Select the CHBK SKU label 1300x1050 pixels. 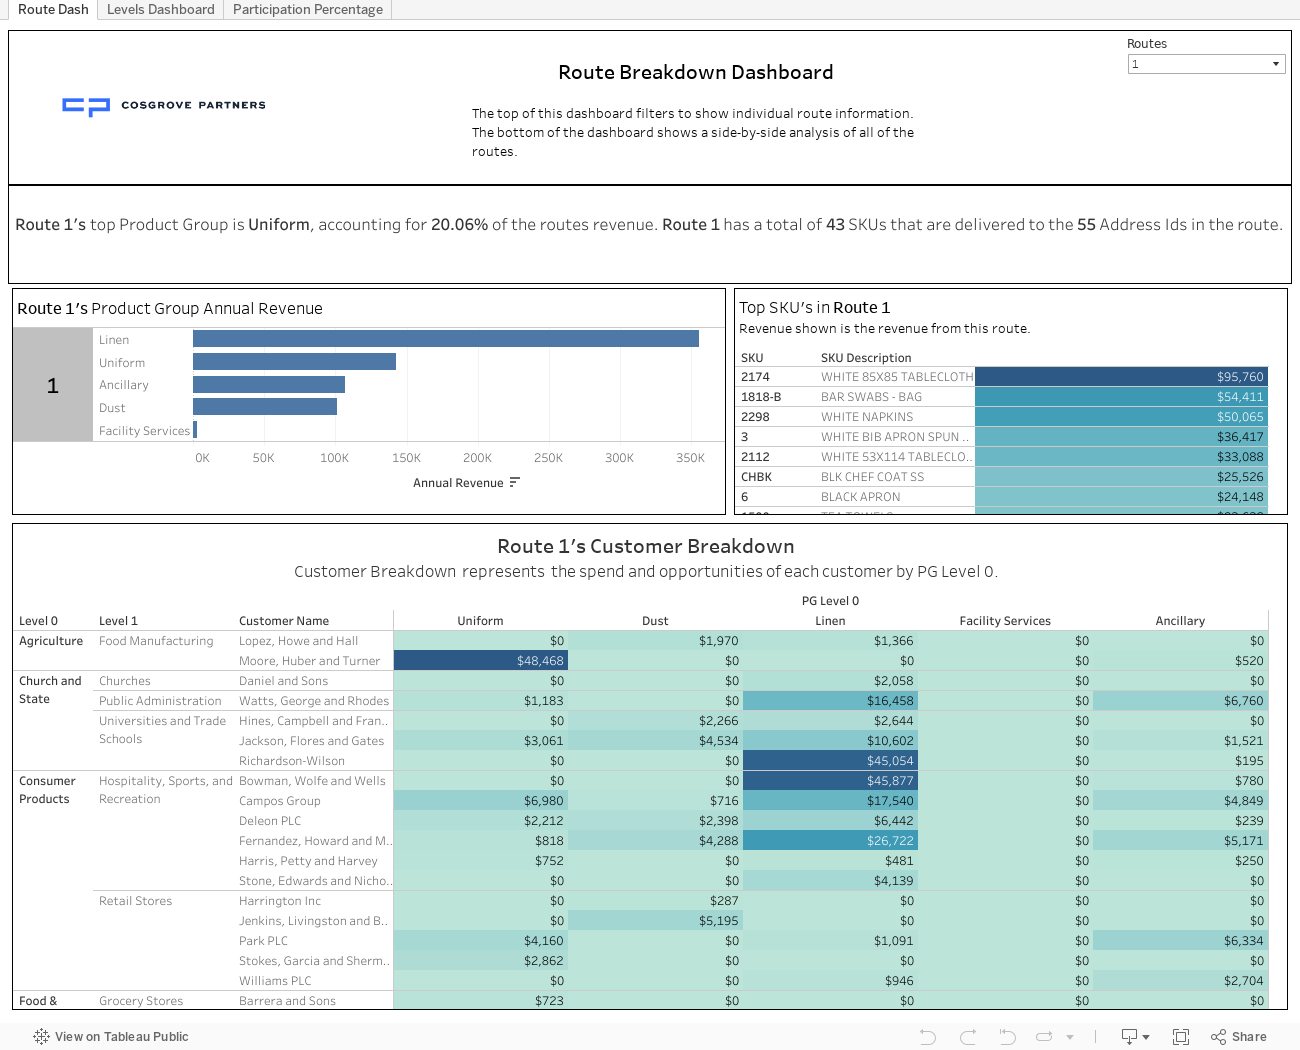[756, 477]
